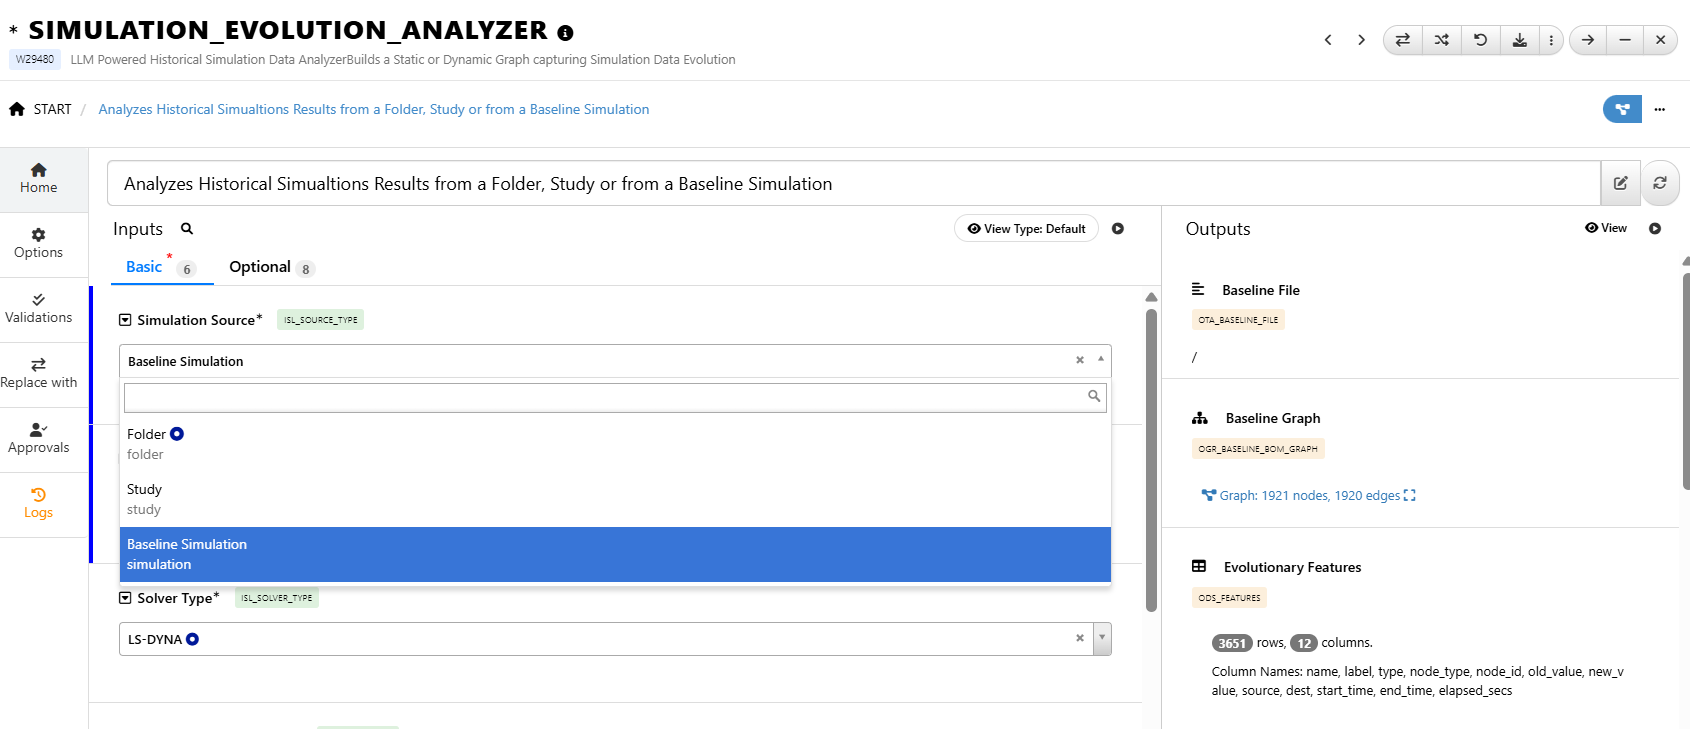Open Logs from the left sidebar
Image resolution: width=1690 pixels, height=729 pixels.
[39, 503]
